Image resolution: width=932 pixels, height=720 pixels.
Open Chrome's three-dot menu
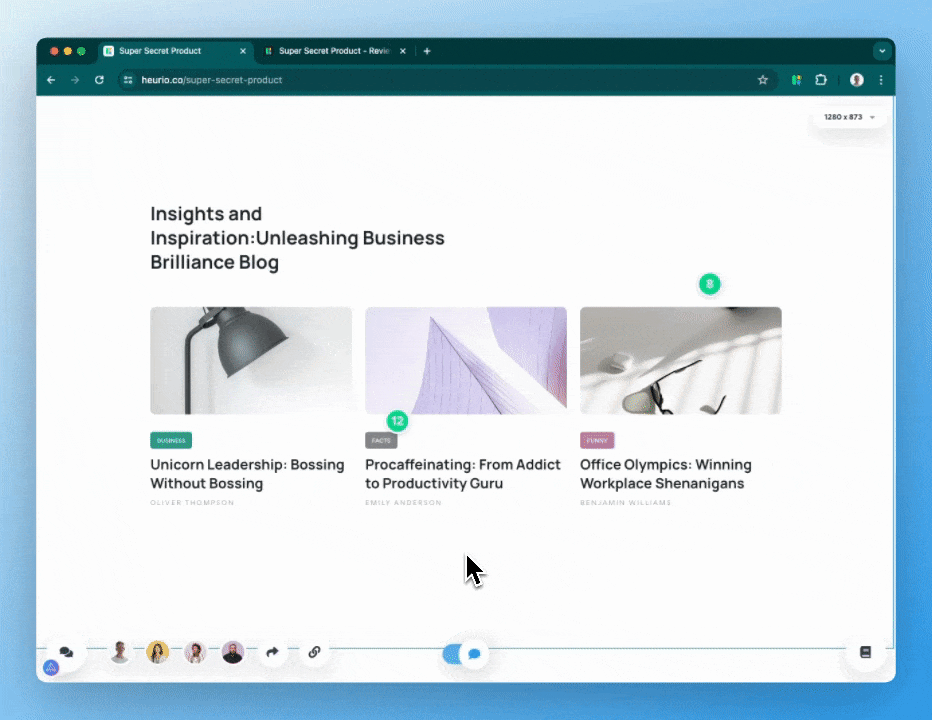pos(881,80)
